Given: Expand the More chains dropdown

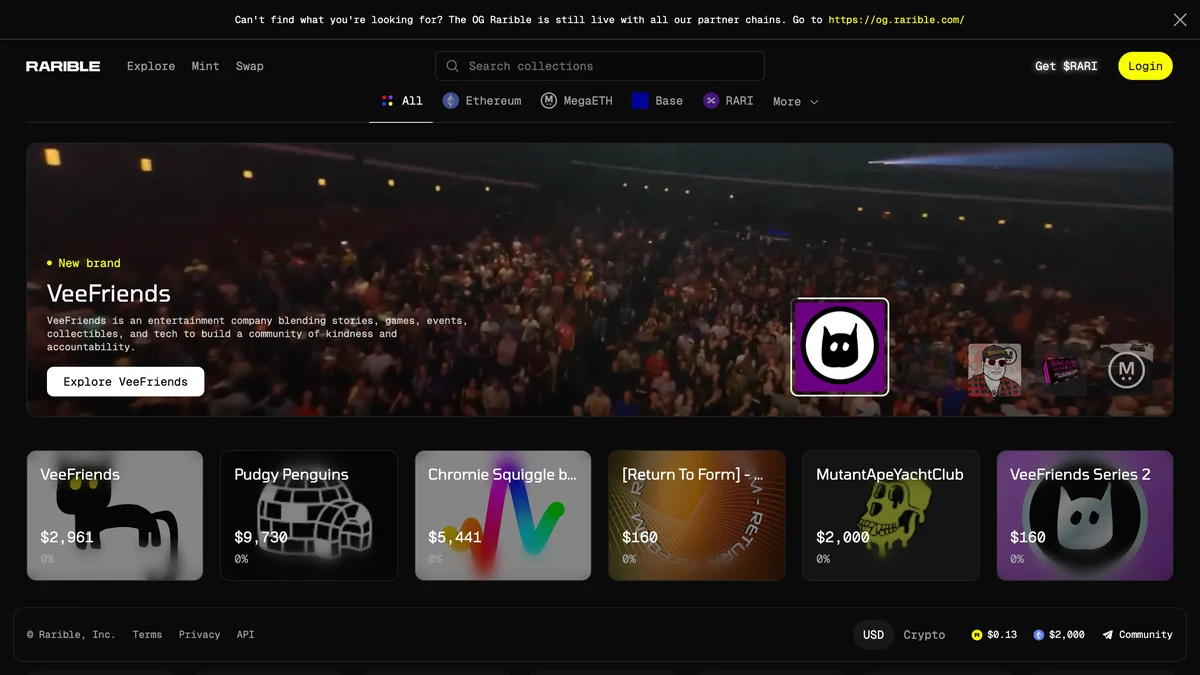Looking at the screenshot, I should 796,102.
